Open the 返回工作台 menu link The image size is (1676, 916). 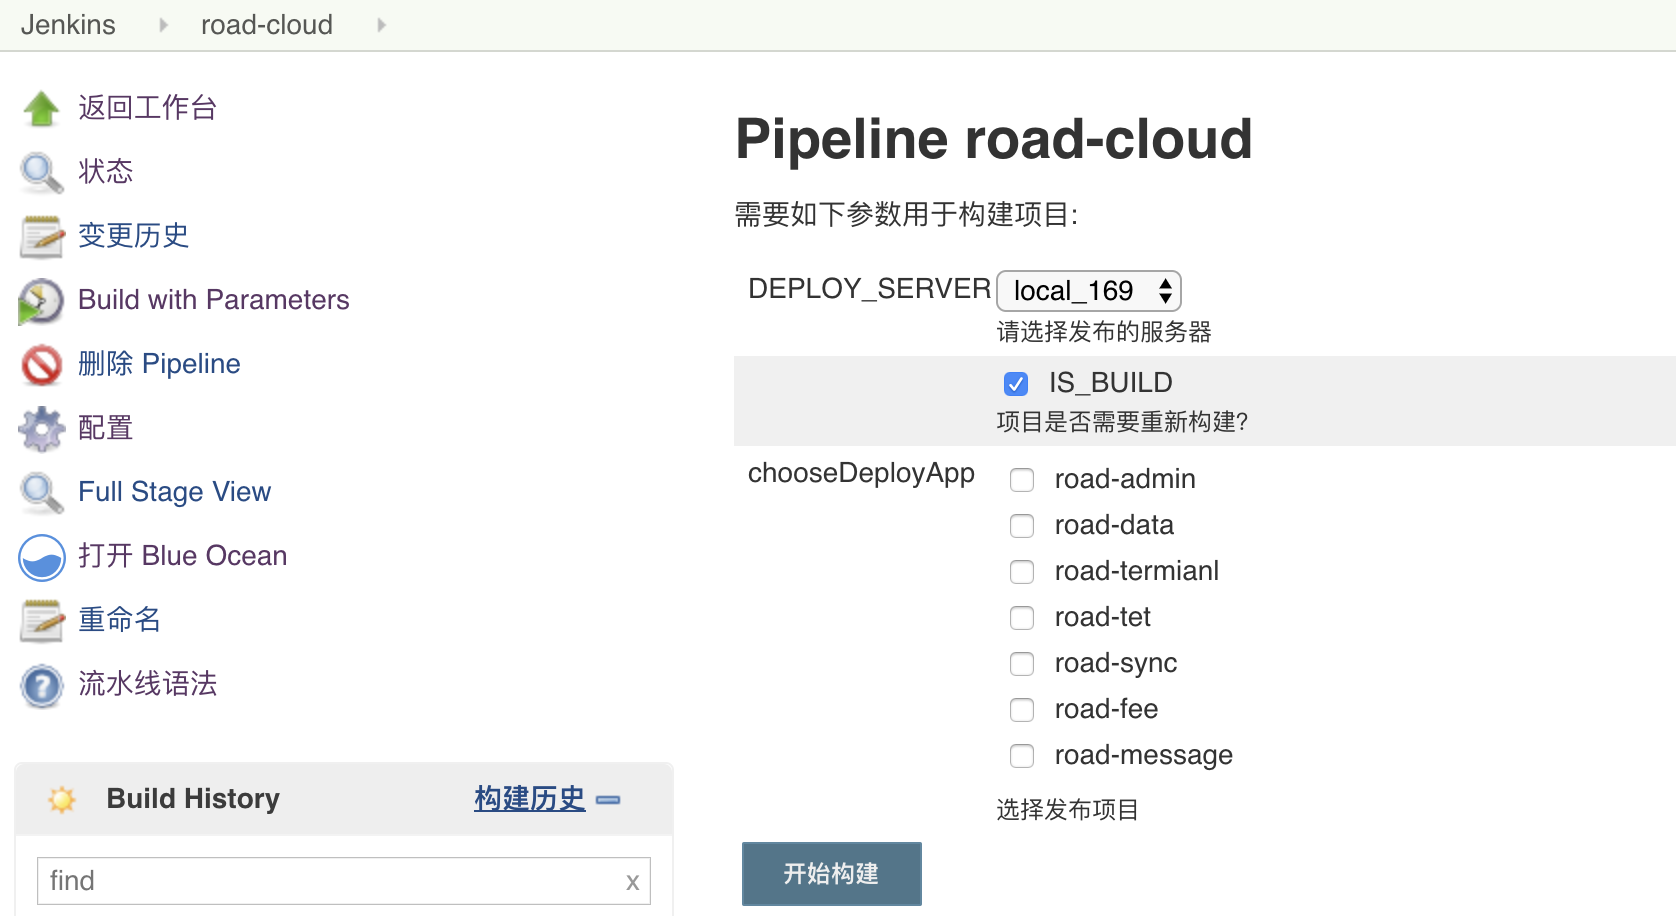click(148, 108)
